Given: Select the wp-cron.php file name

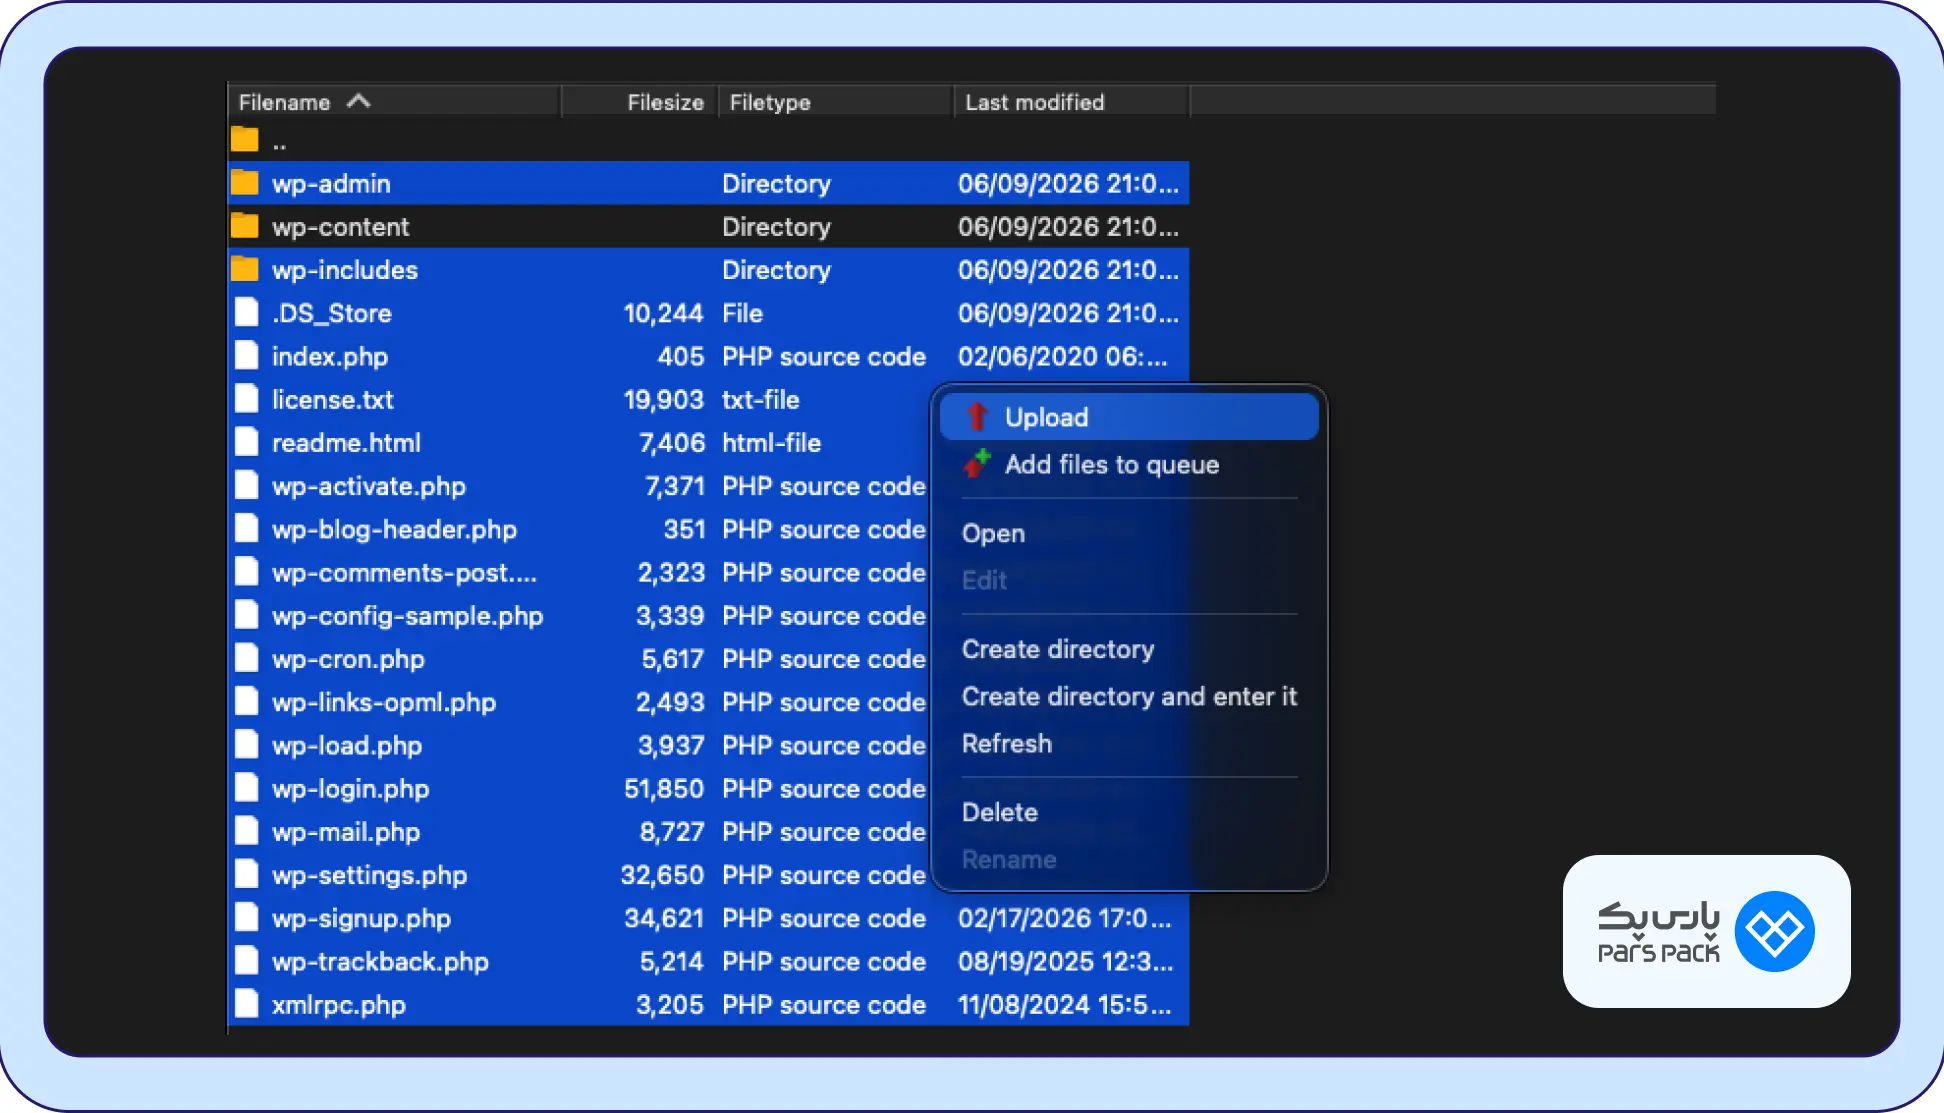Looking at the screenshot, I should [348, 659].
